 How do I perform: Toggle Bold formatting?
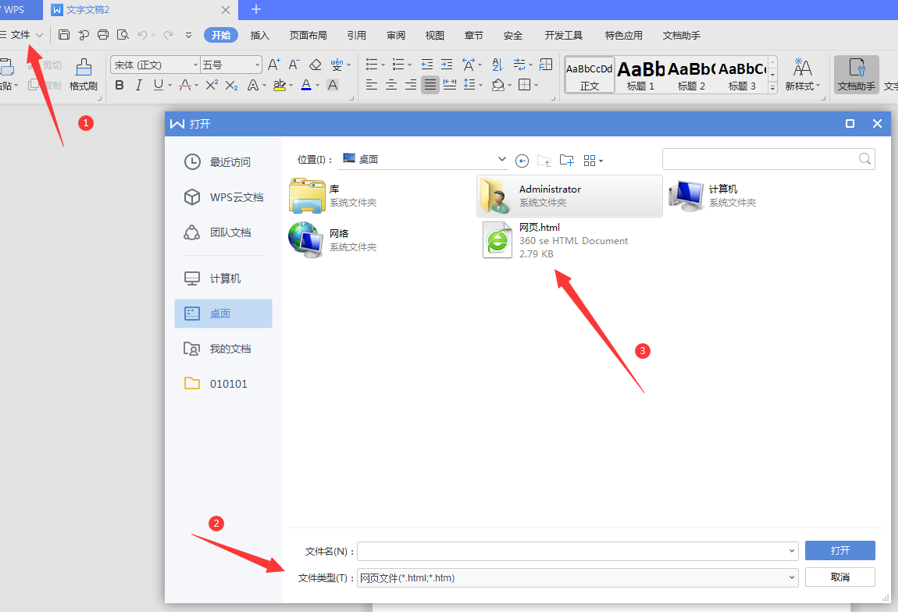click(x=119, y=85)
